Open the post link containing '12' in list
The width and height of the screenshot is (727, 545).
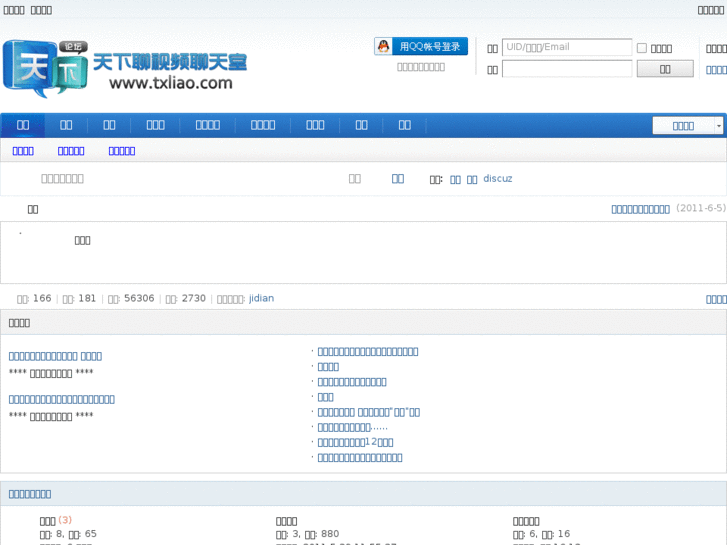pos(355,442)
